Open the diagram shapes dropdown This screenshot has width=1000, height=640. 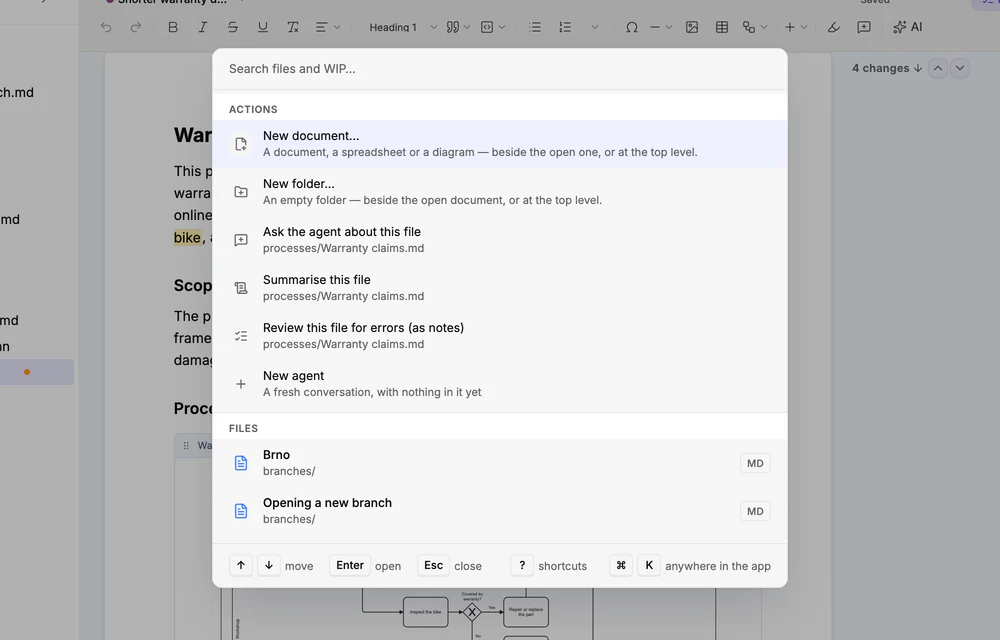pos(755,27)
